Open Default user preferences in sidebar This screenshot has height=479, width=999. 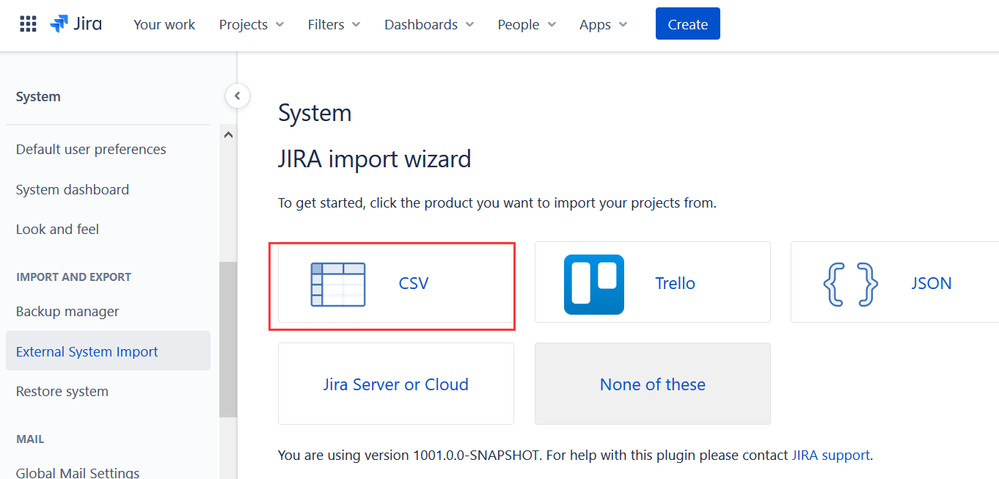(91, 149)
